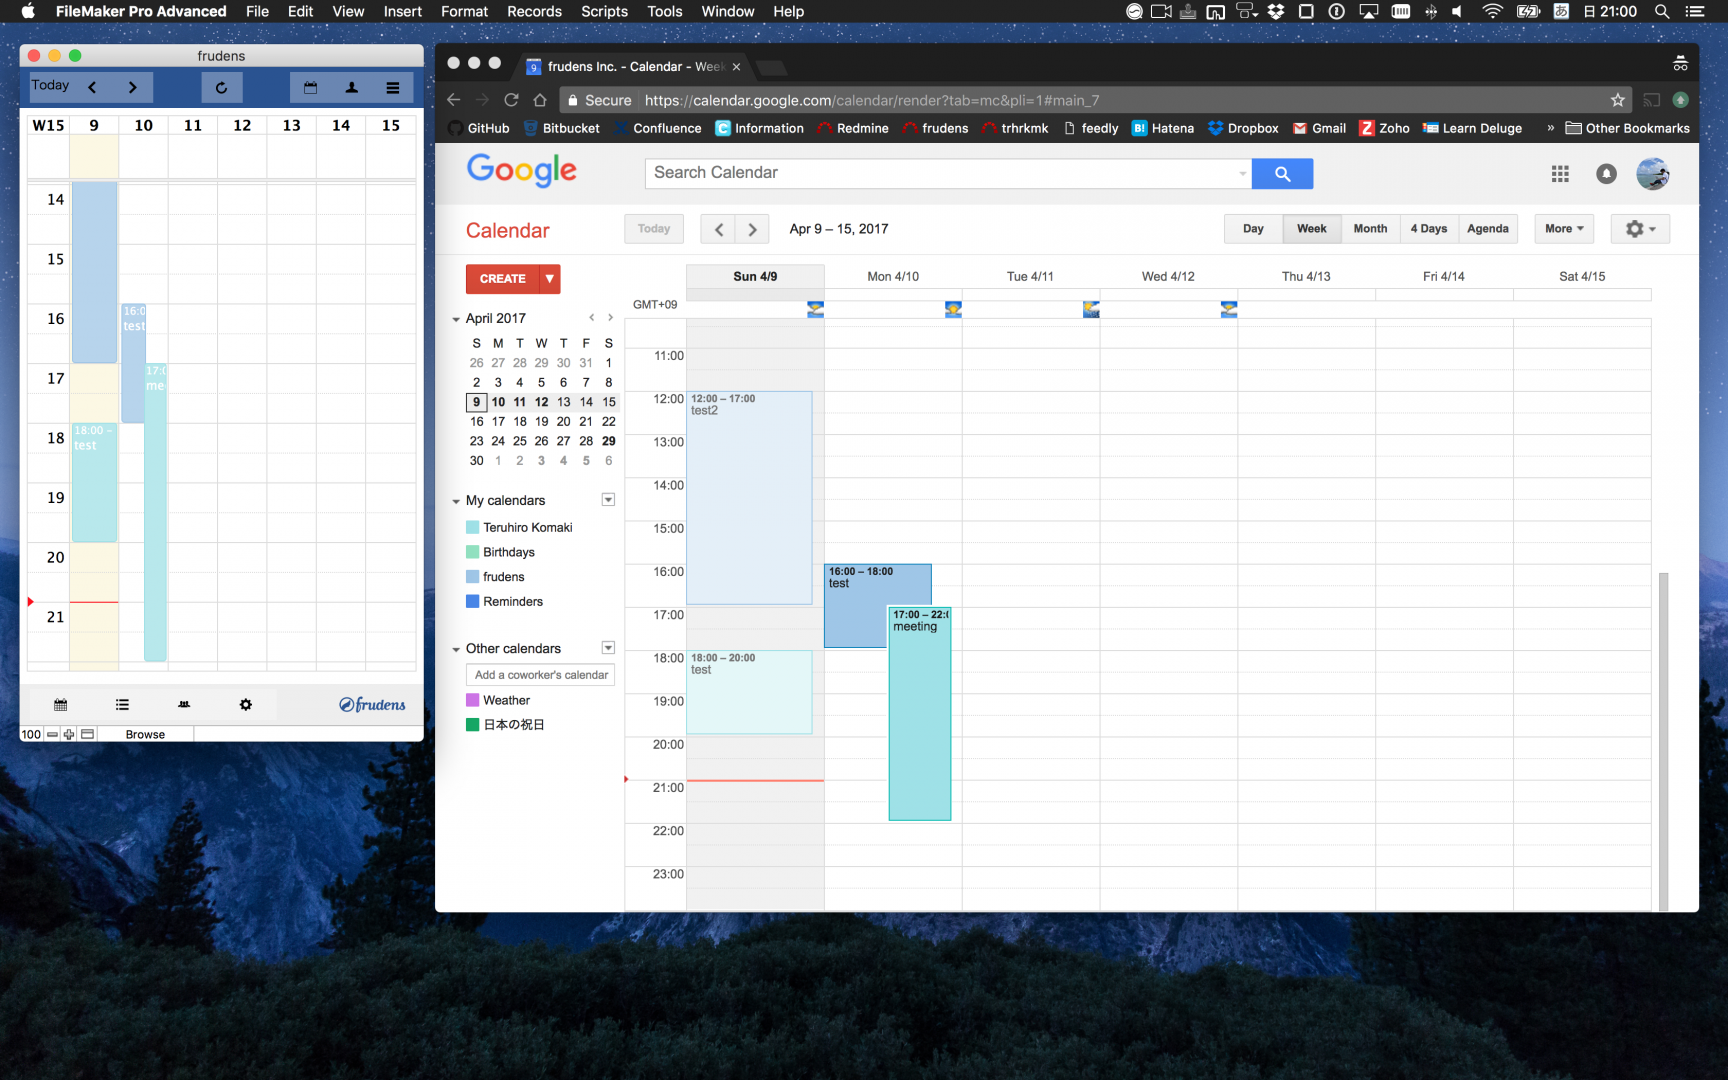The width and height of the screenshot is (1728, 1080).
Task: Open Other calendars options dropdown
Action: click(608, 648)
